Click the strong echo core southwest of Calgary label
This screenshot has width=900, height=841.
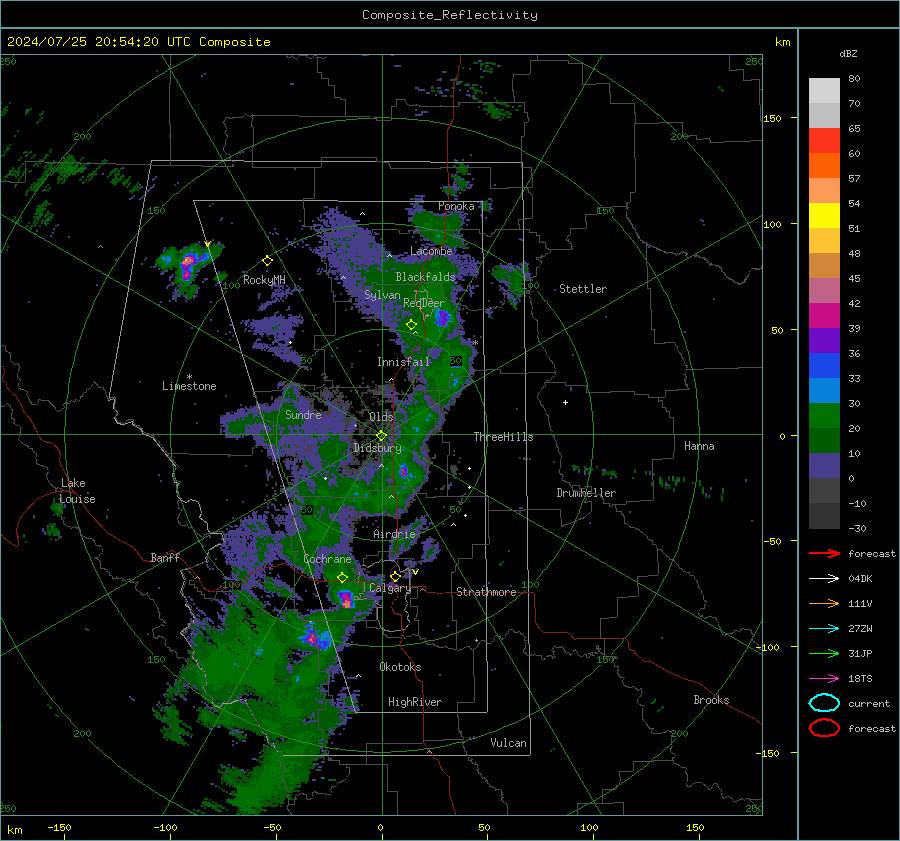point(346,599)
